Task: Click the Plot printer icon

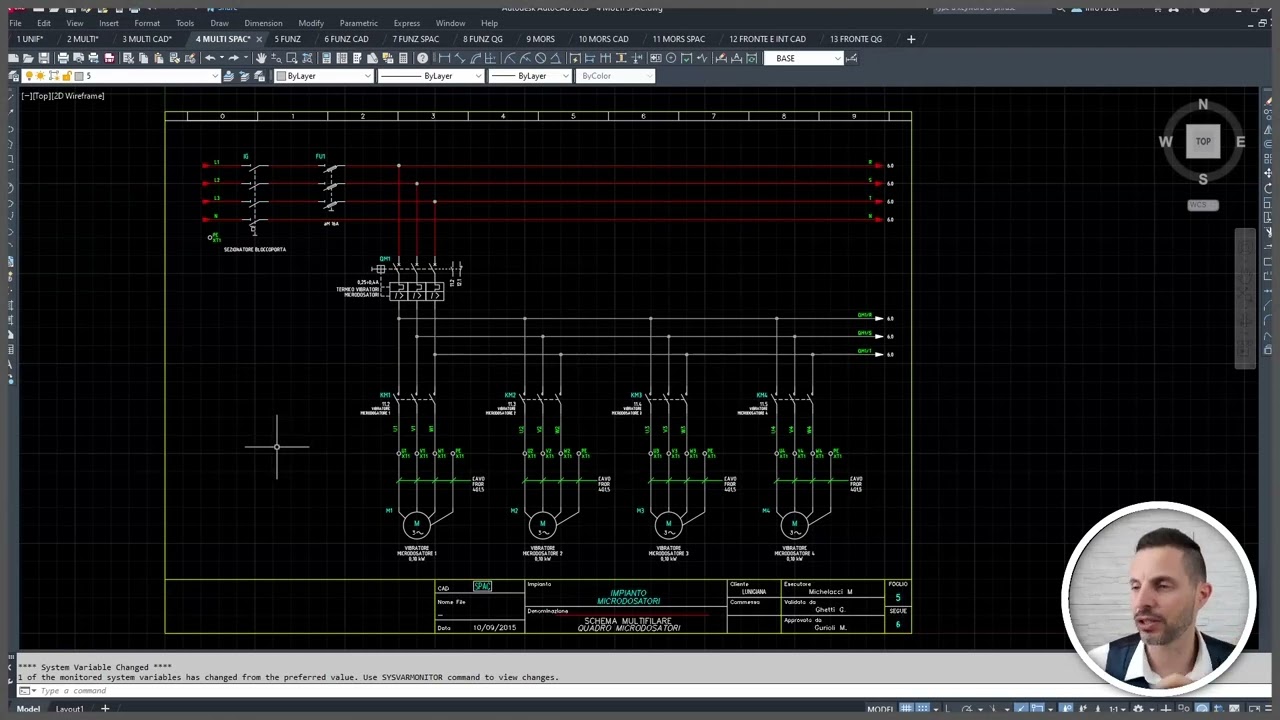Action: [63, 58]
